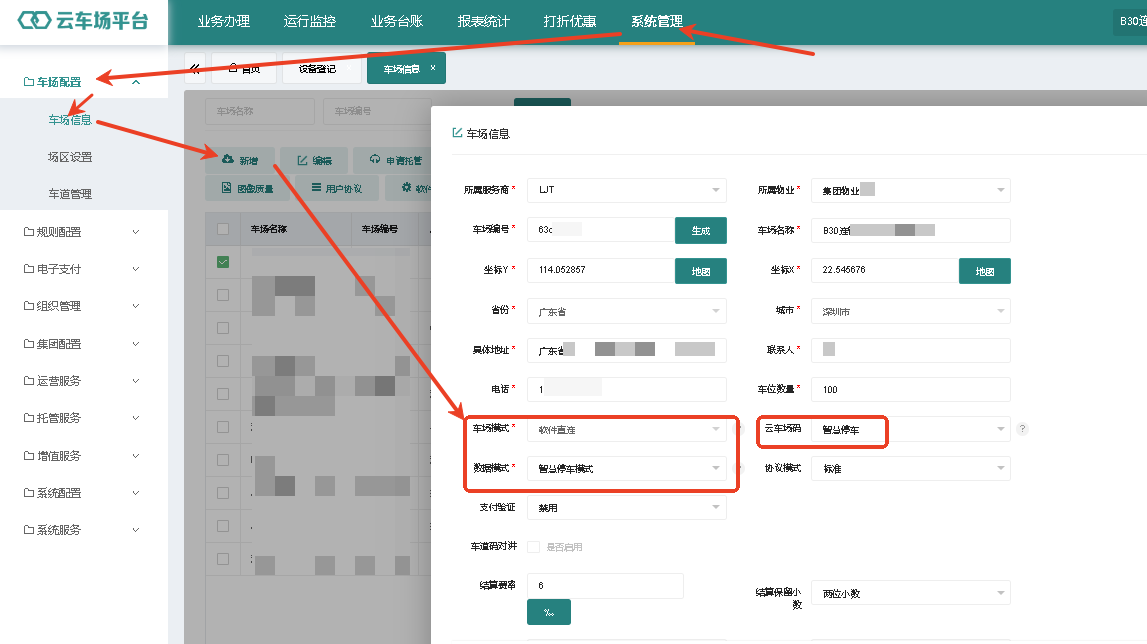Viewport: 1147px width, 644px height.
Task: Open the 数据模式 dropdown
Action: click(627, 468)
